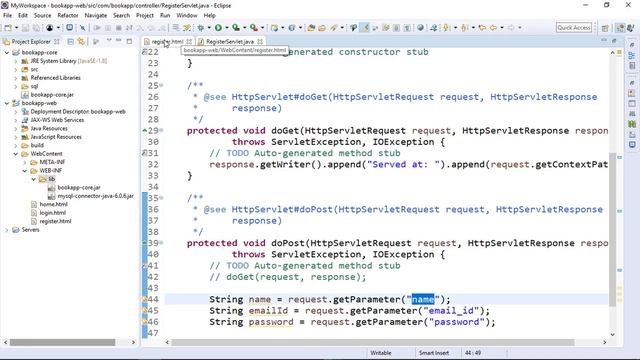This screenshot has height=360, width=640.
Task: Click the Project Explorer view tab
Action: (31, 42)
